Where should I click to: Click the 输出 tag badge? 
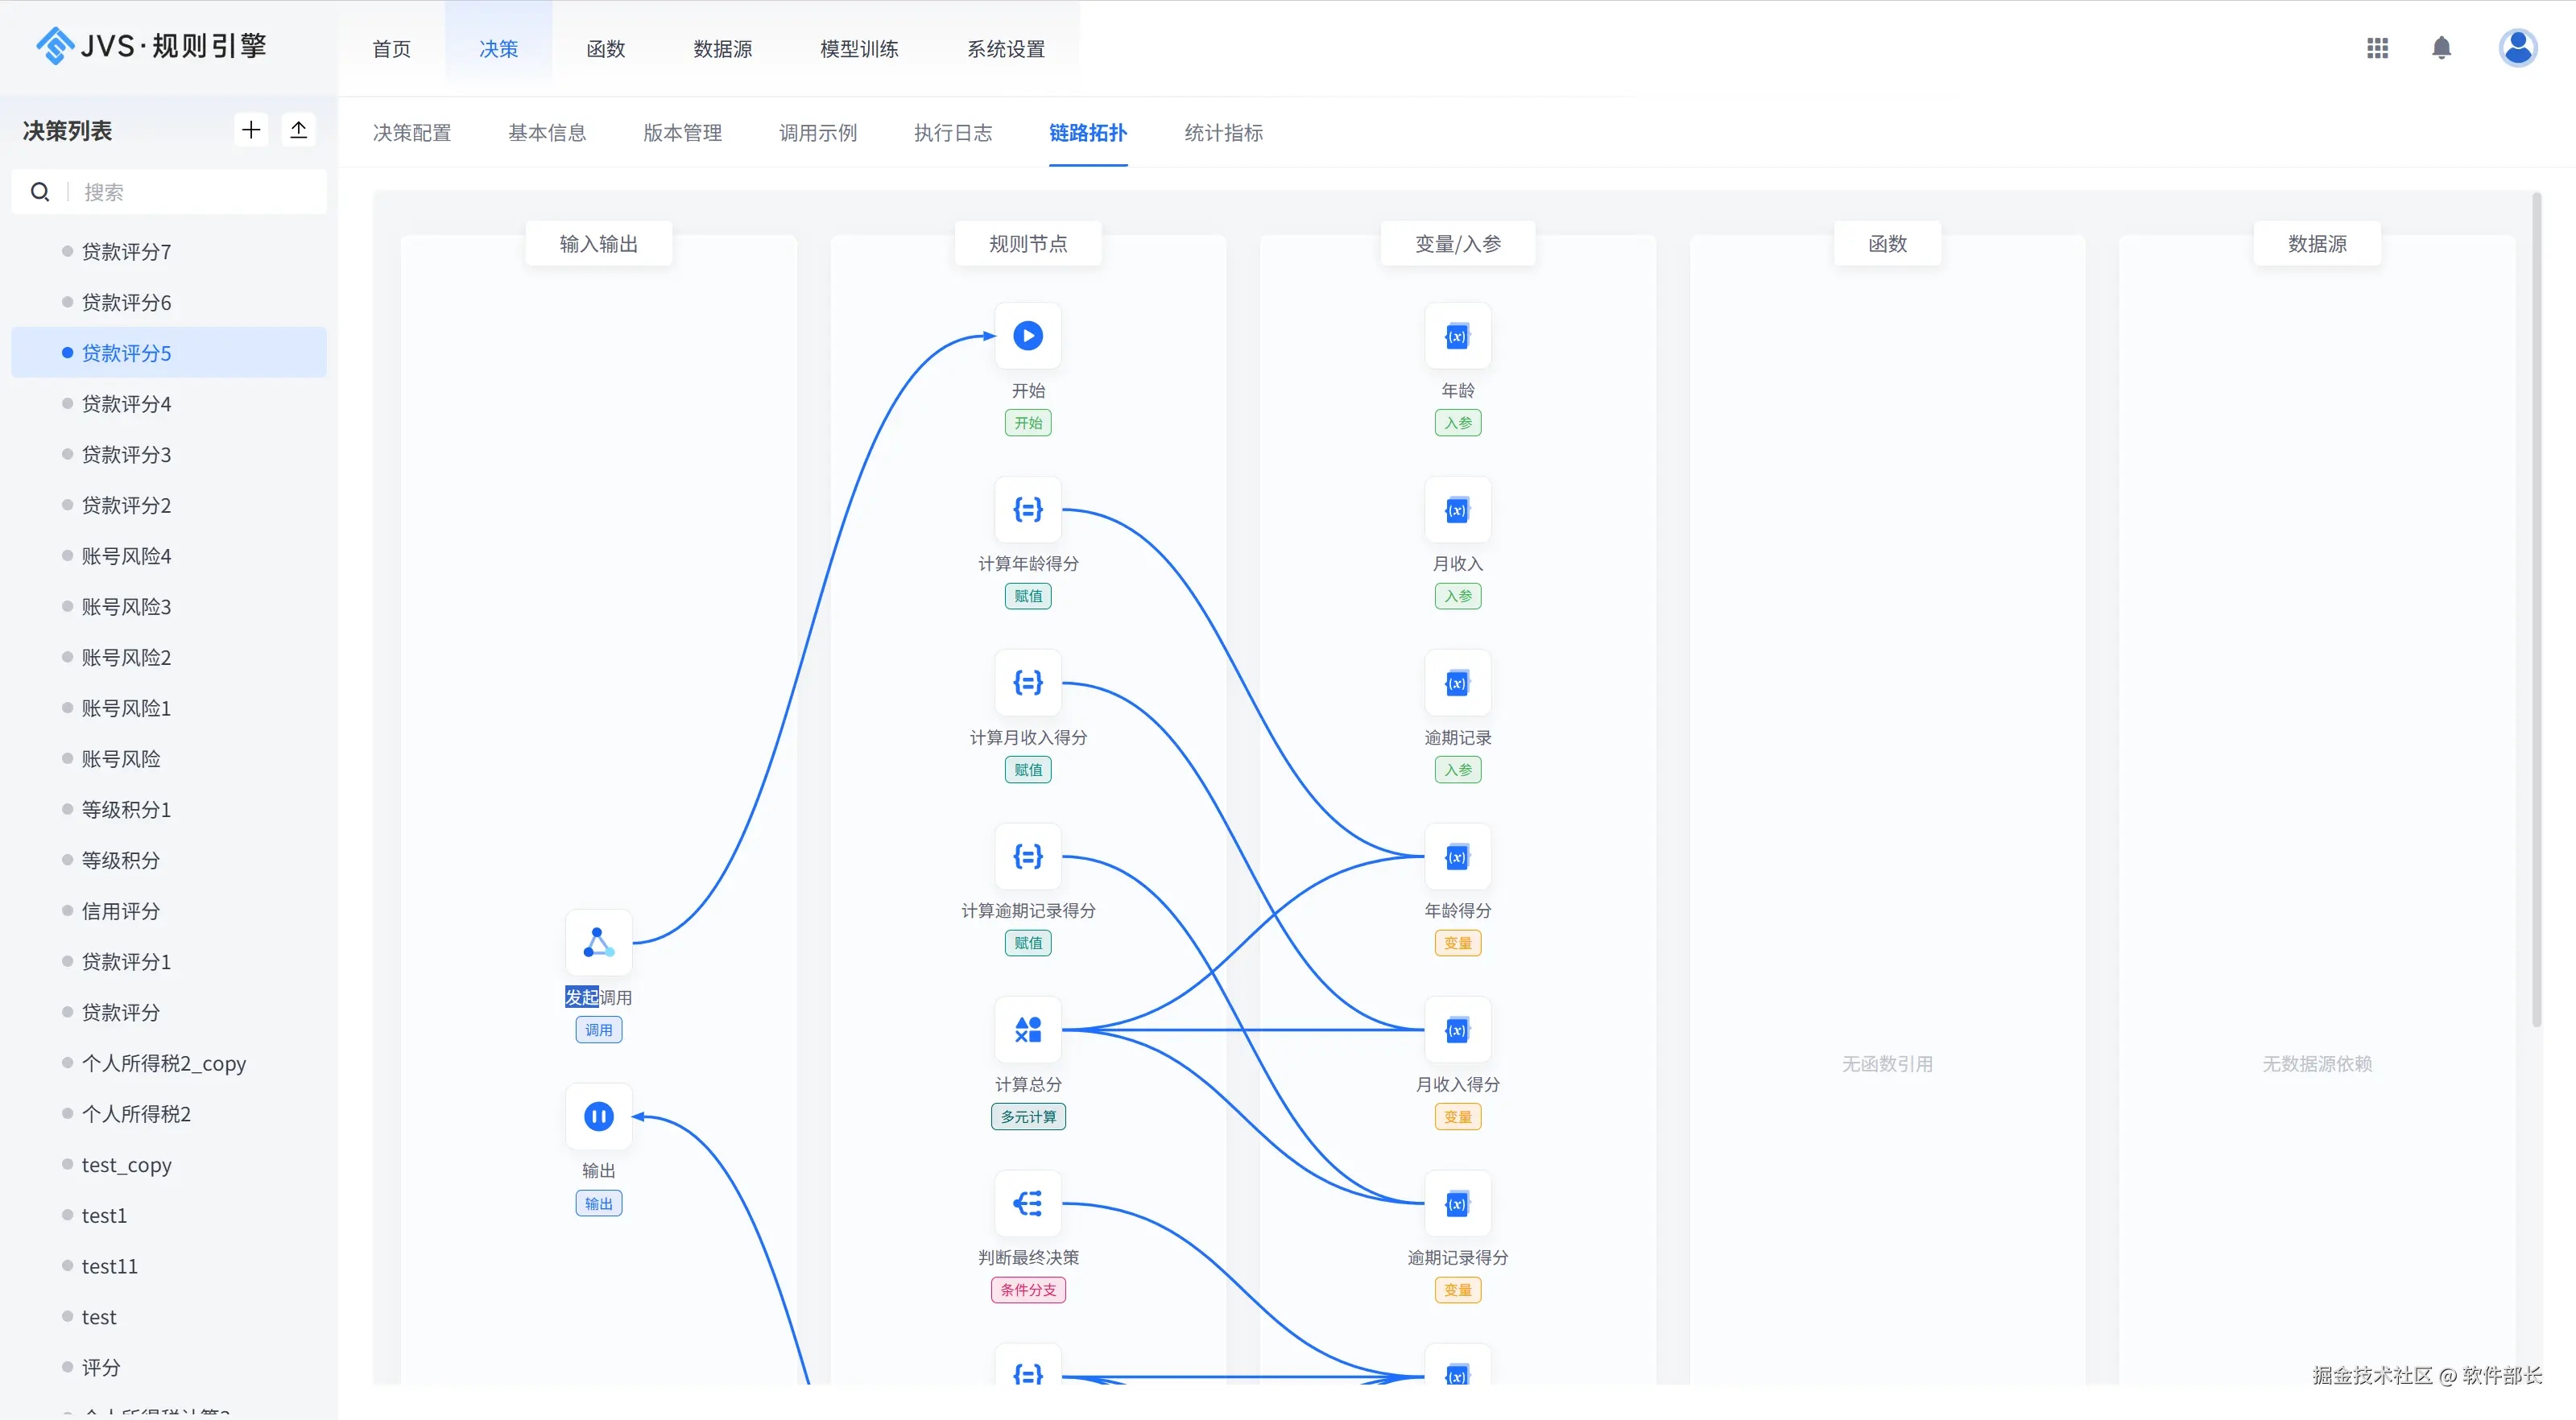coord(599,1204)
